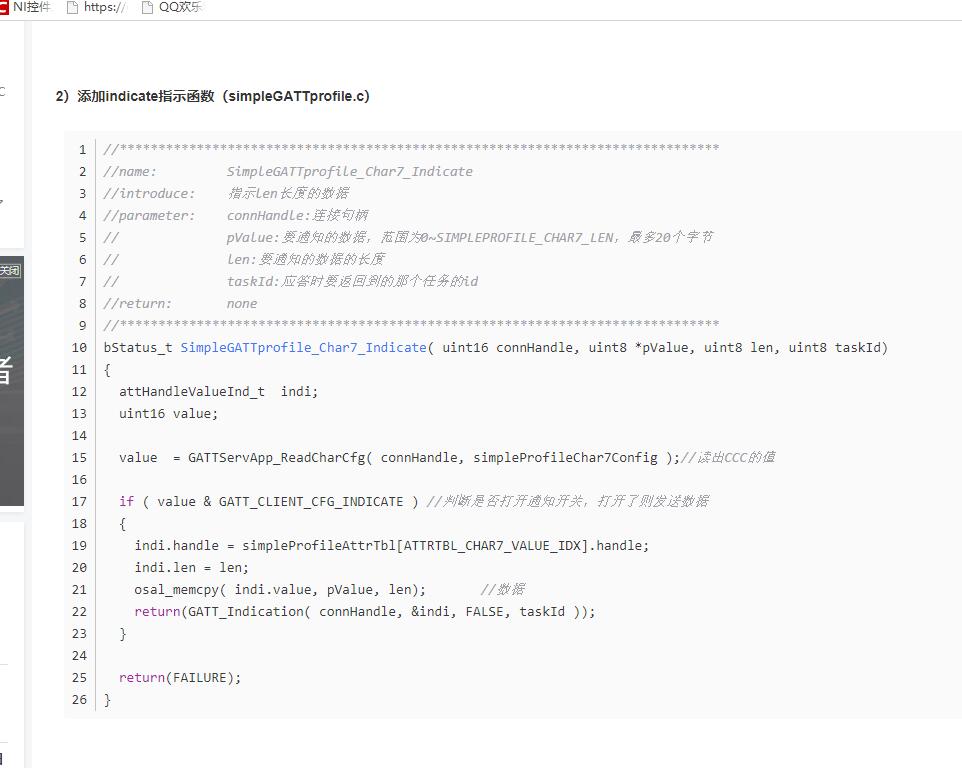Viewport: 962px width, 768px height.
Task: Click 'uint8 taskId' parameter on line 10
Action: click(834, 348)
